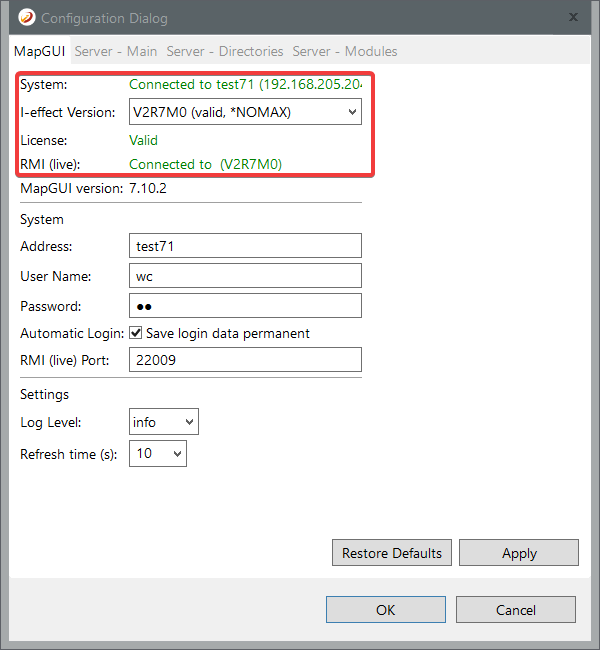The image size is (600, 650).
Task: Click the green System connection status text
Action: (x=244, y=85)
